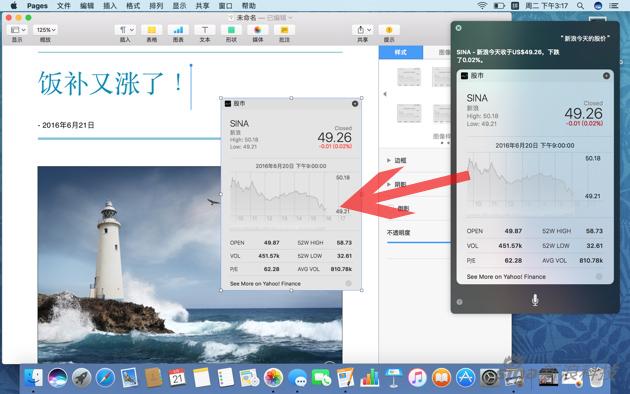This screenshot has width=630, height=394.
Task: Open the 125% zoom level dropdown
Action: 45,30
